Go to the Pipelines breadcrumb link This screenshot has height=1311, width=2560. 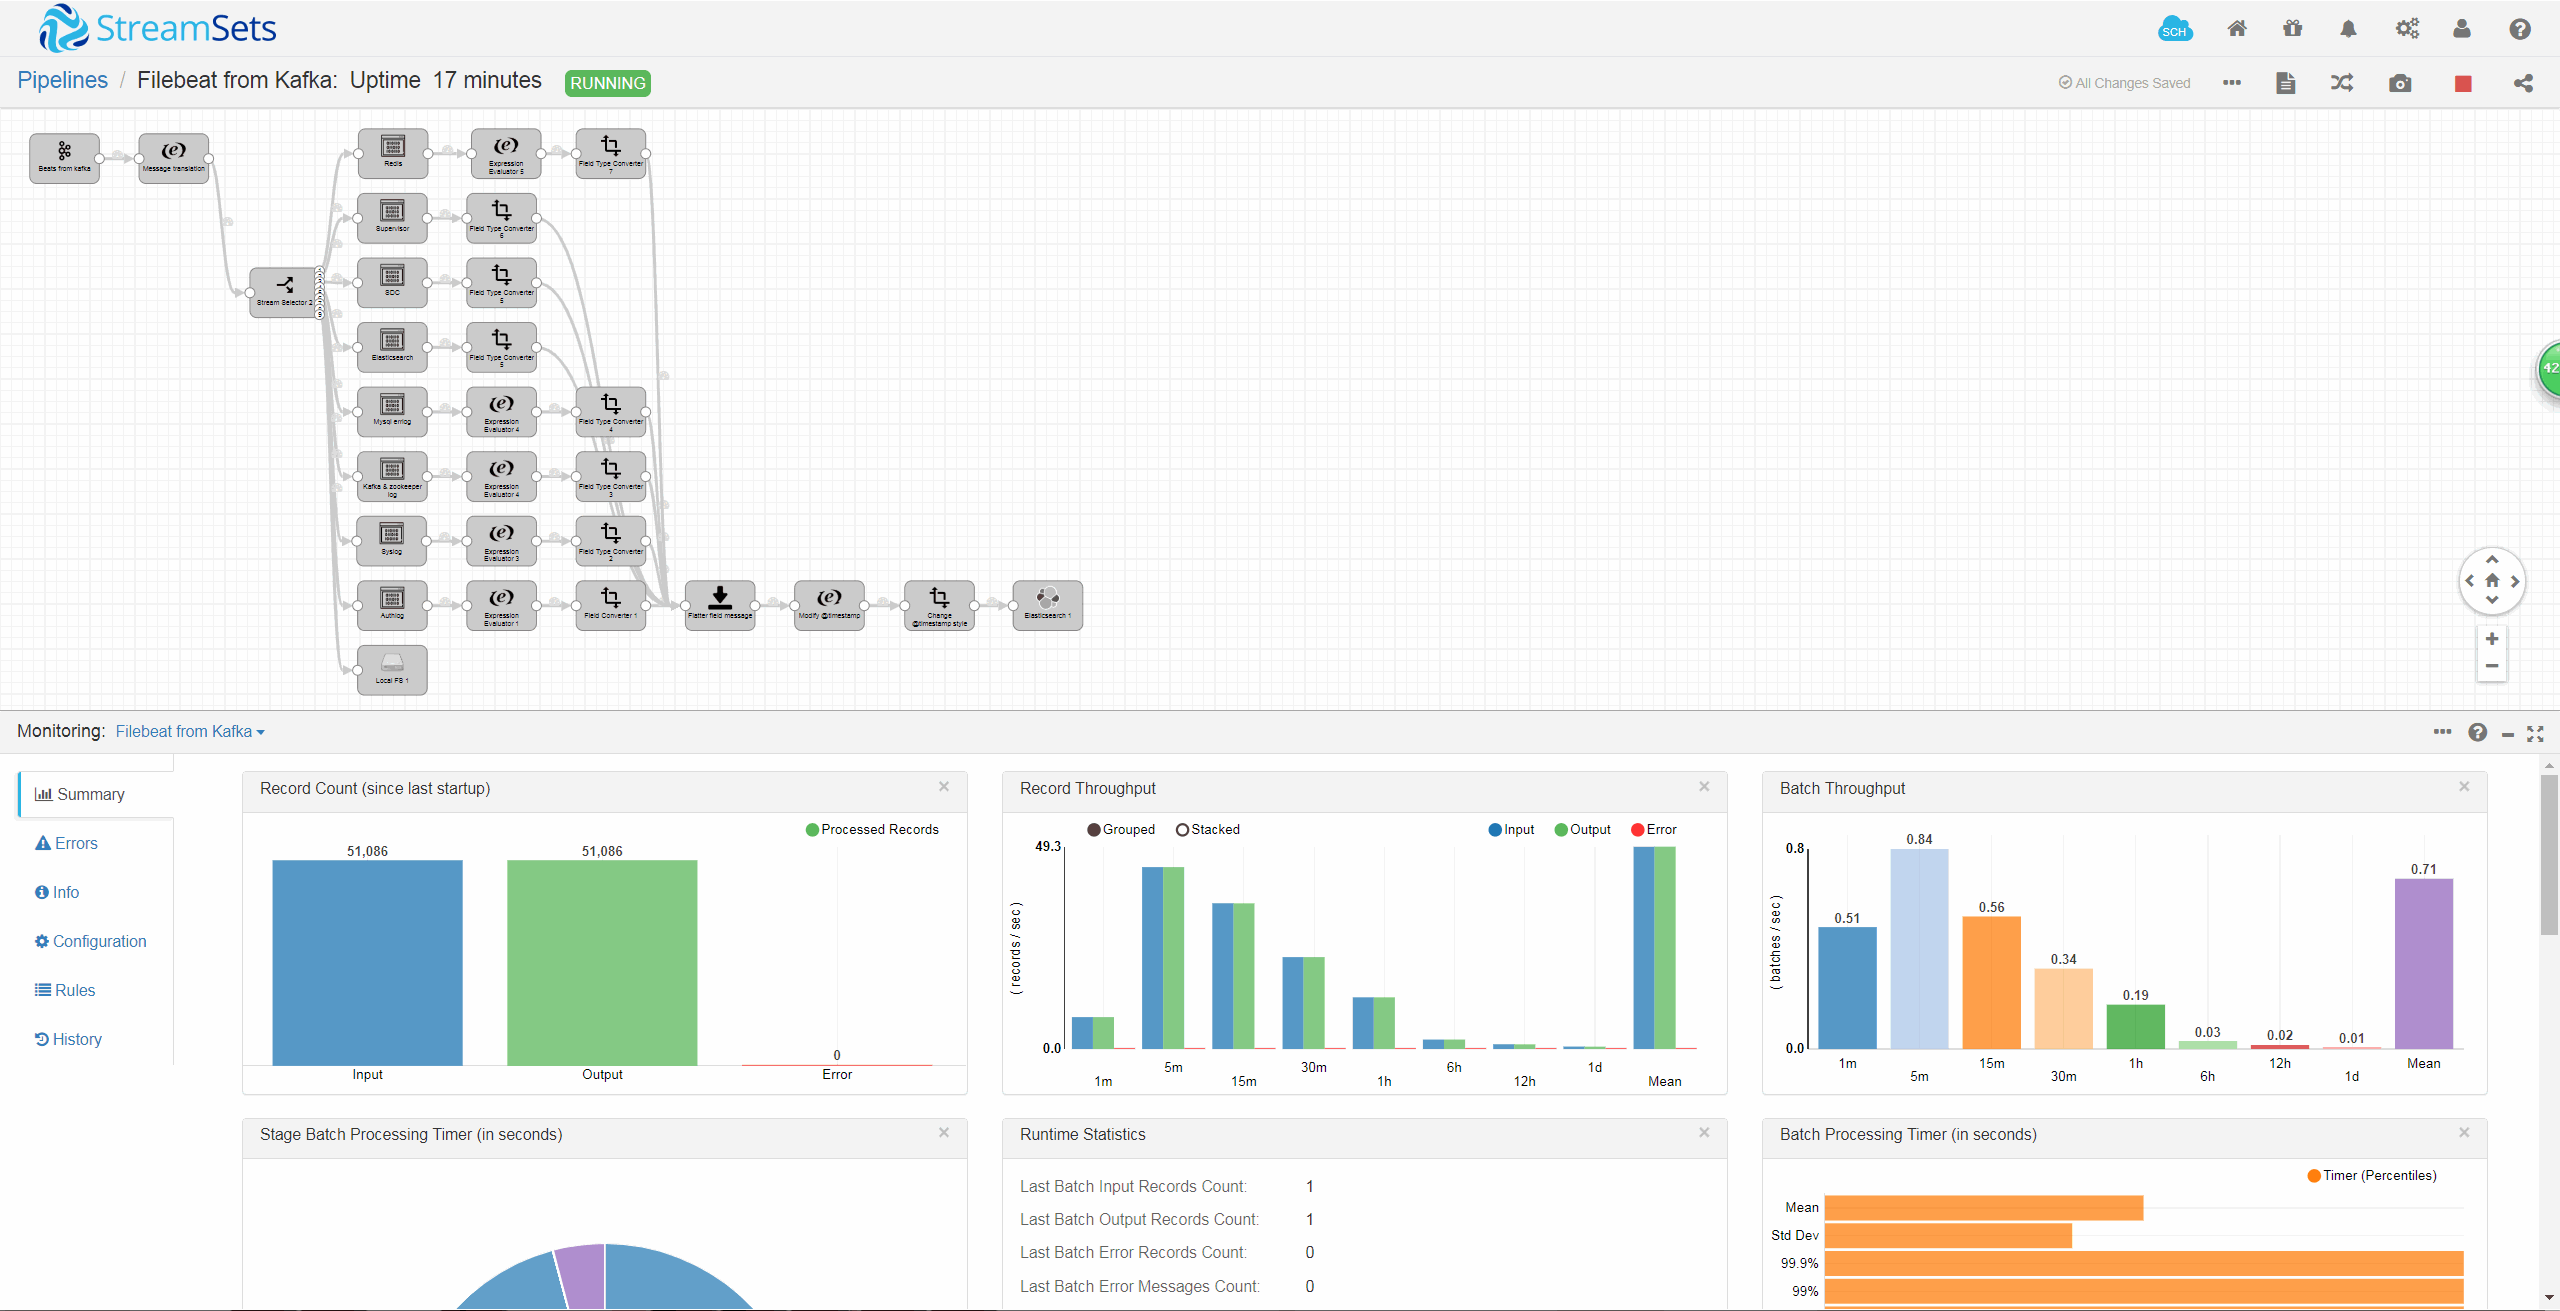pyautogui.click(x=62, y=80)
